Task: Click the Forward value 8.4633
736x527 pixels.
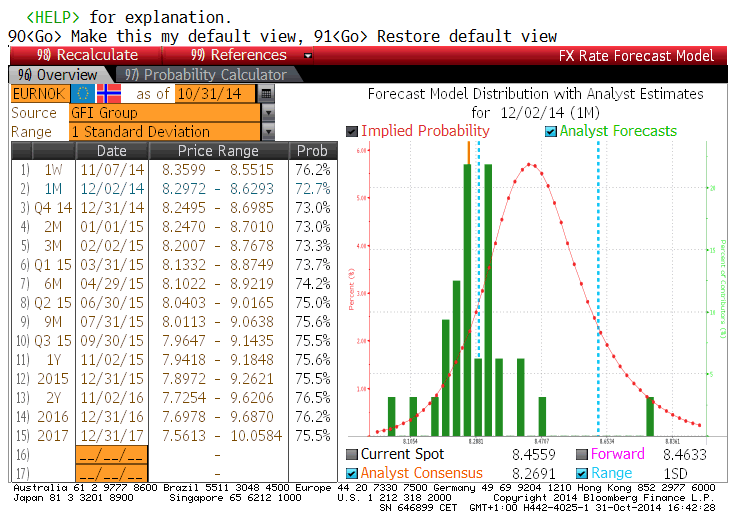Action: (685, 454)
